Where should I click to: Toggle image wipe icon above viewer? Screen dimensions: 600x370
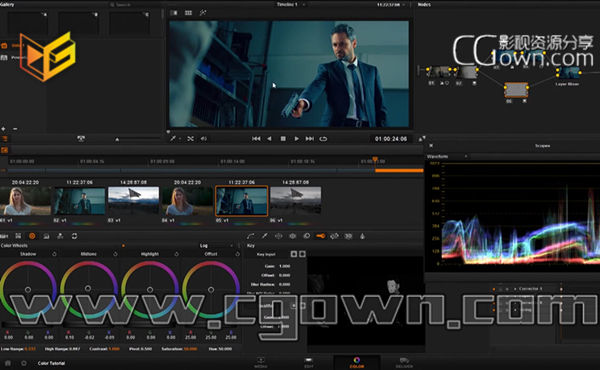point(174,13)
